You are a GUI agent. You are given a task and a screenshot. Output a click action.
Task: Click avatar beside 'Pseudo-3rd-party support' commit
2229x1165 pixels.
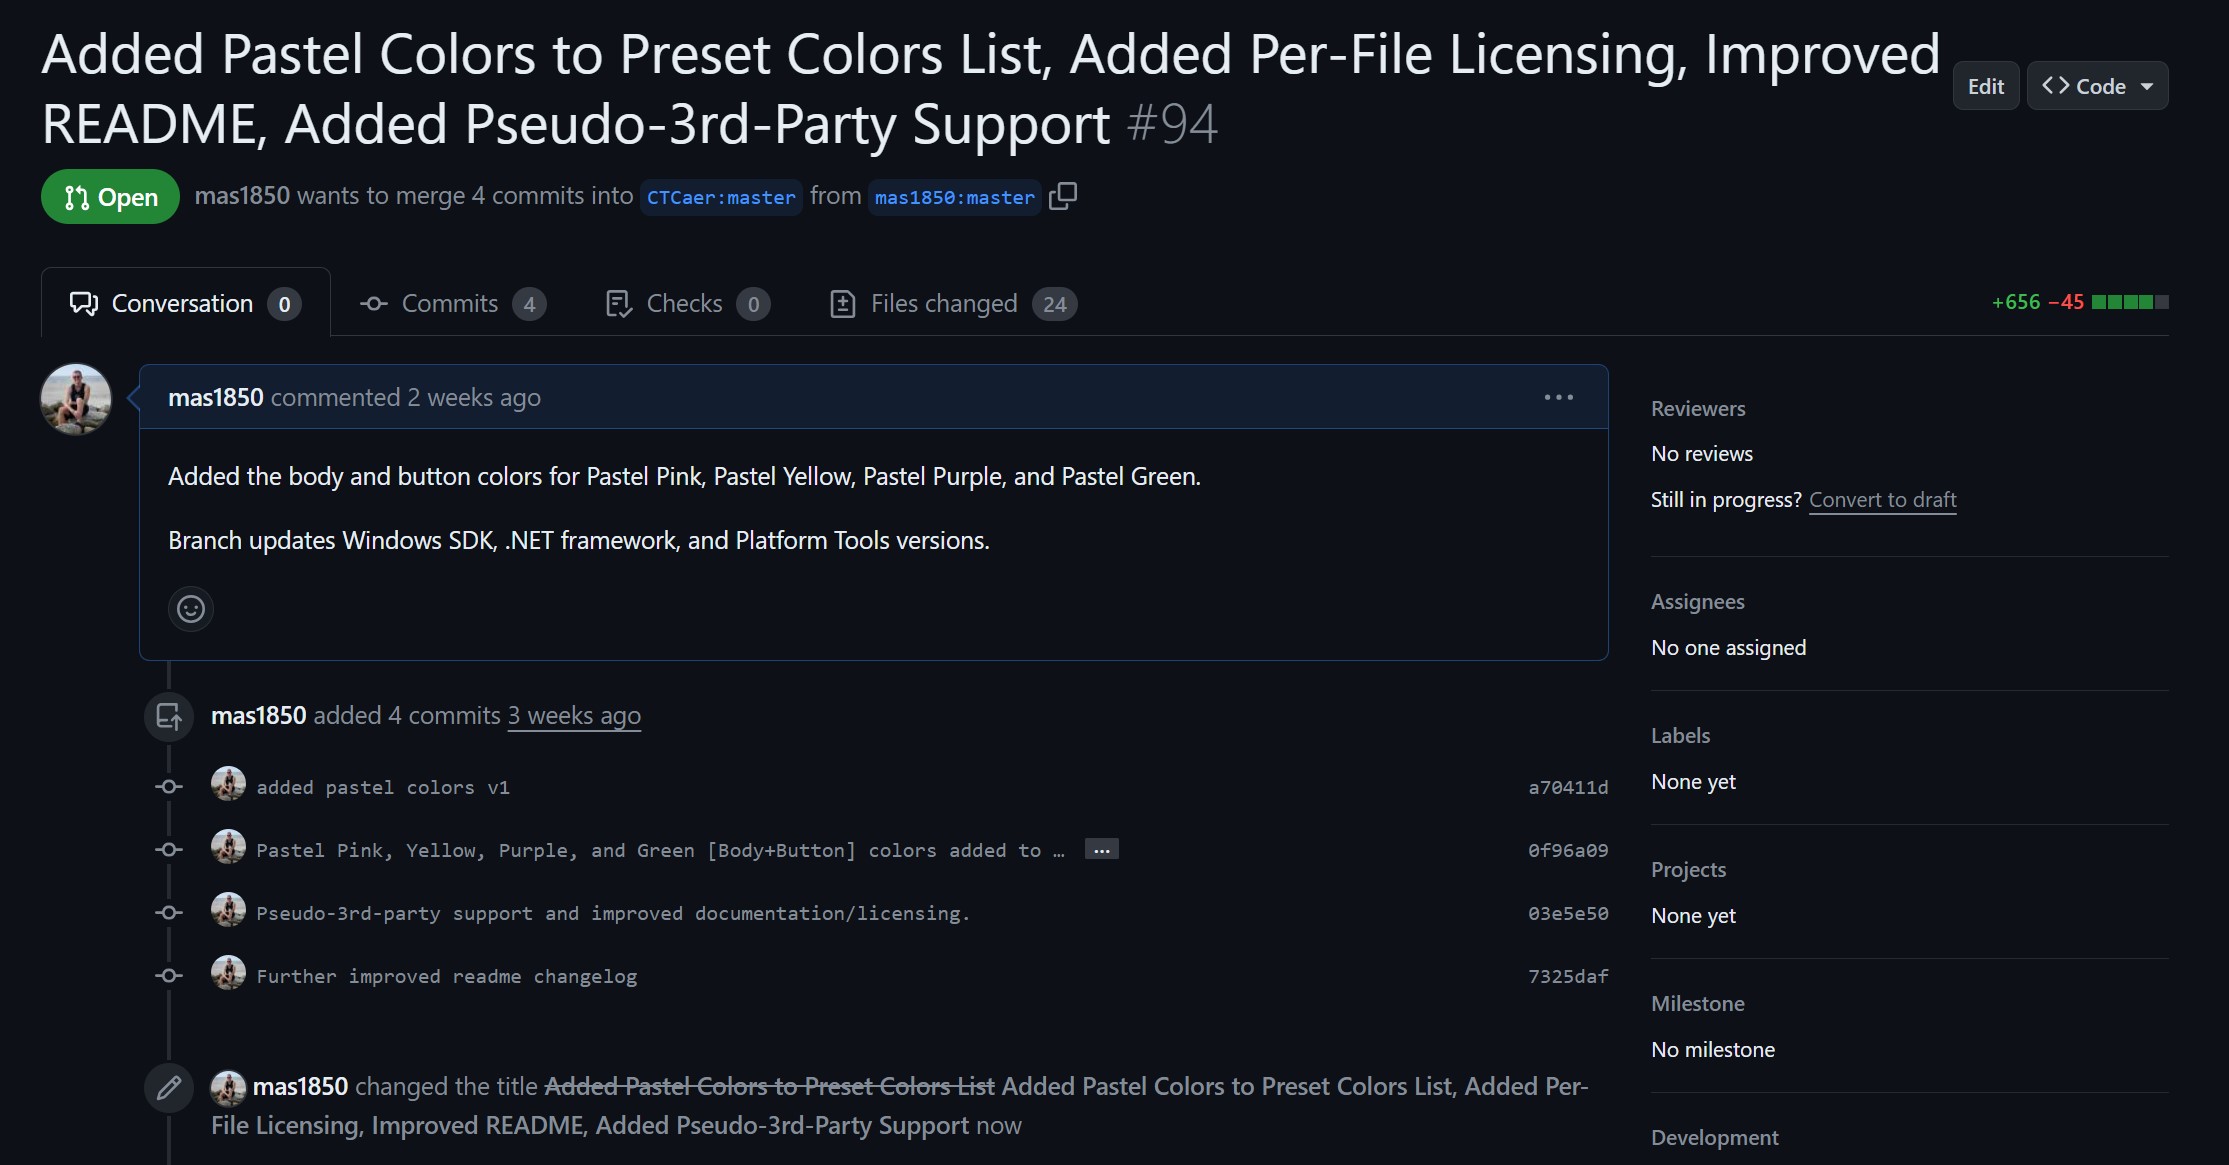tap(228, 910)
